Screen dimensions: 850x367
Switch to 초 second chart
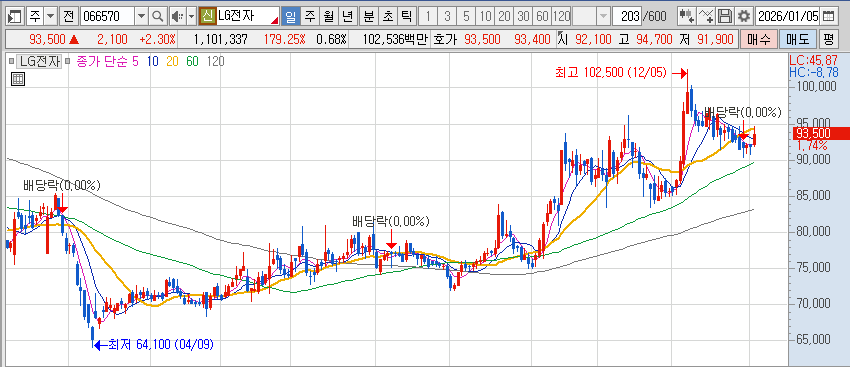(387, 17)
